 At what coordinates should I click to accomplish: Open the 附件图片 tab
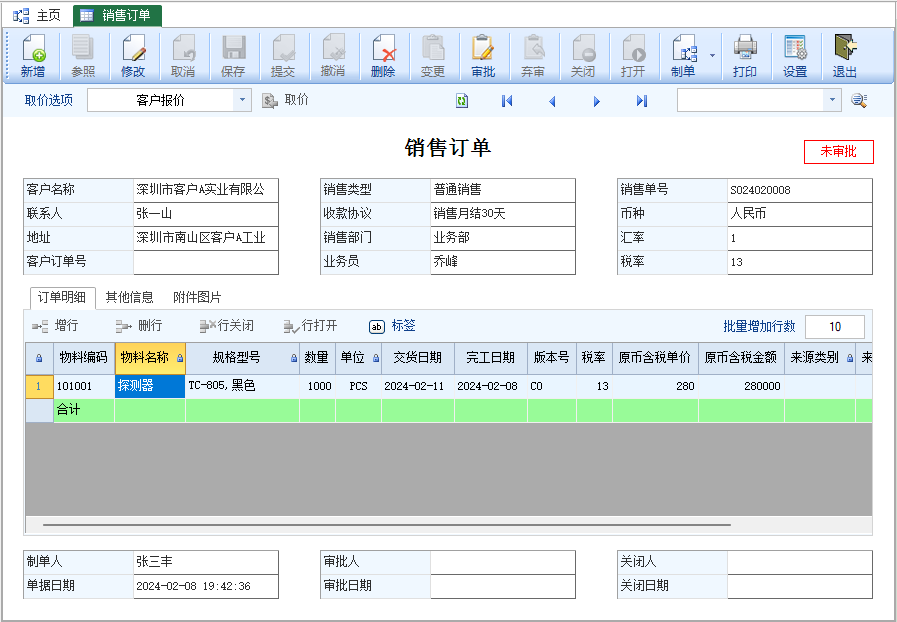pyautogui.click(x=197, y=297)
